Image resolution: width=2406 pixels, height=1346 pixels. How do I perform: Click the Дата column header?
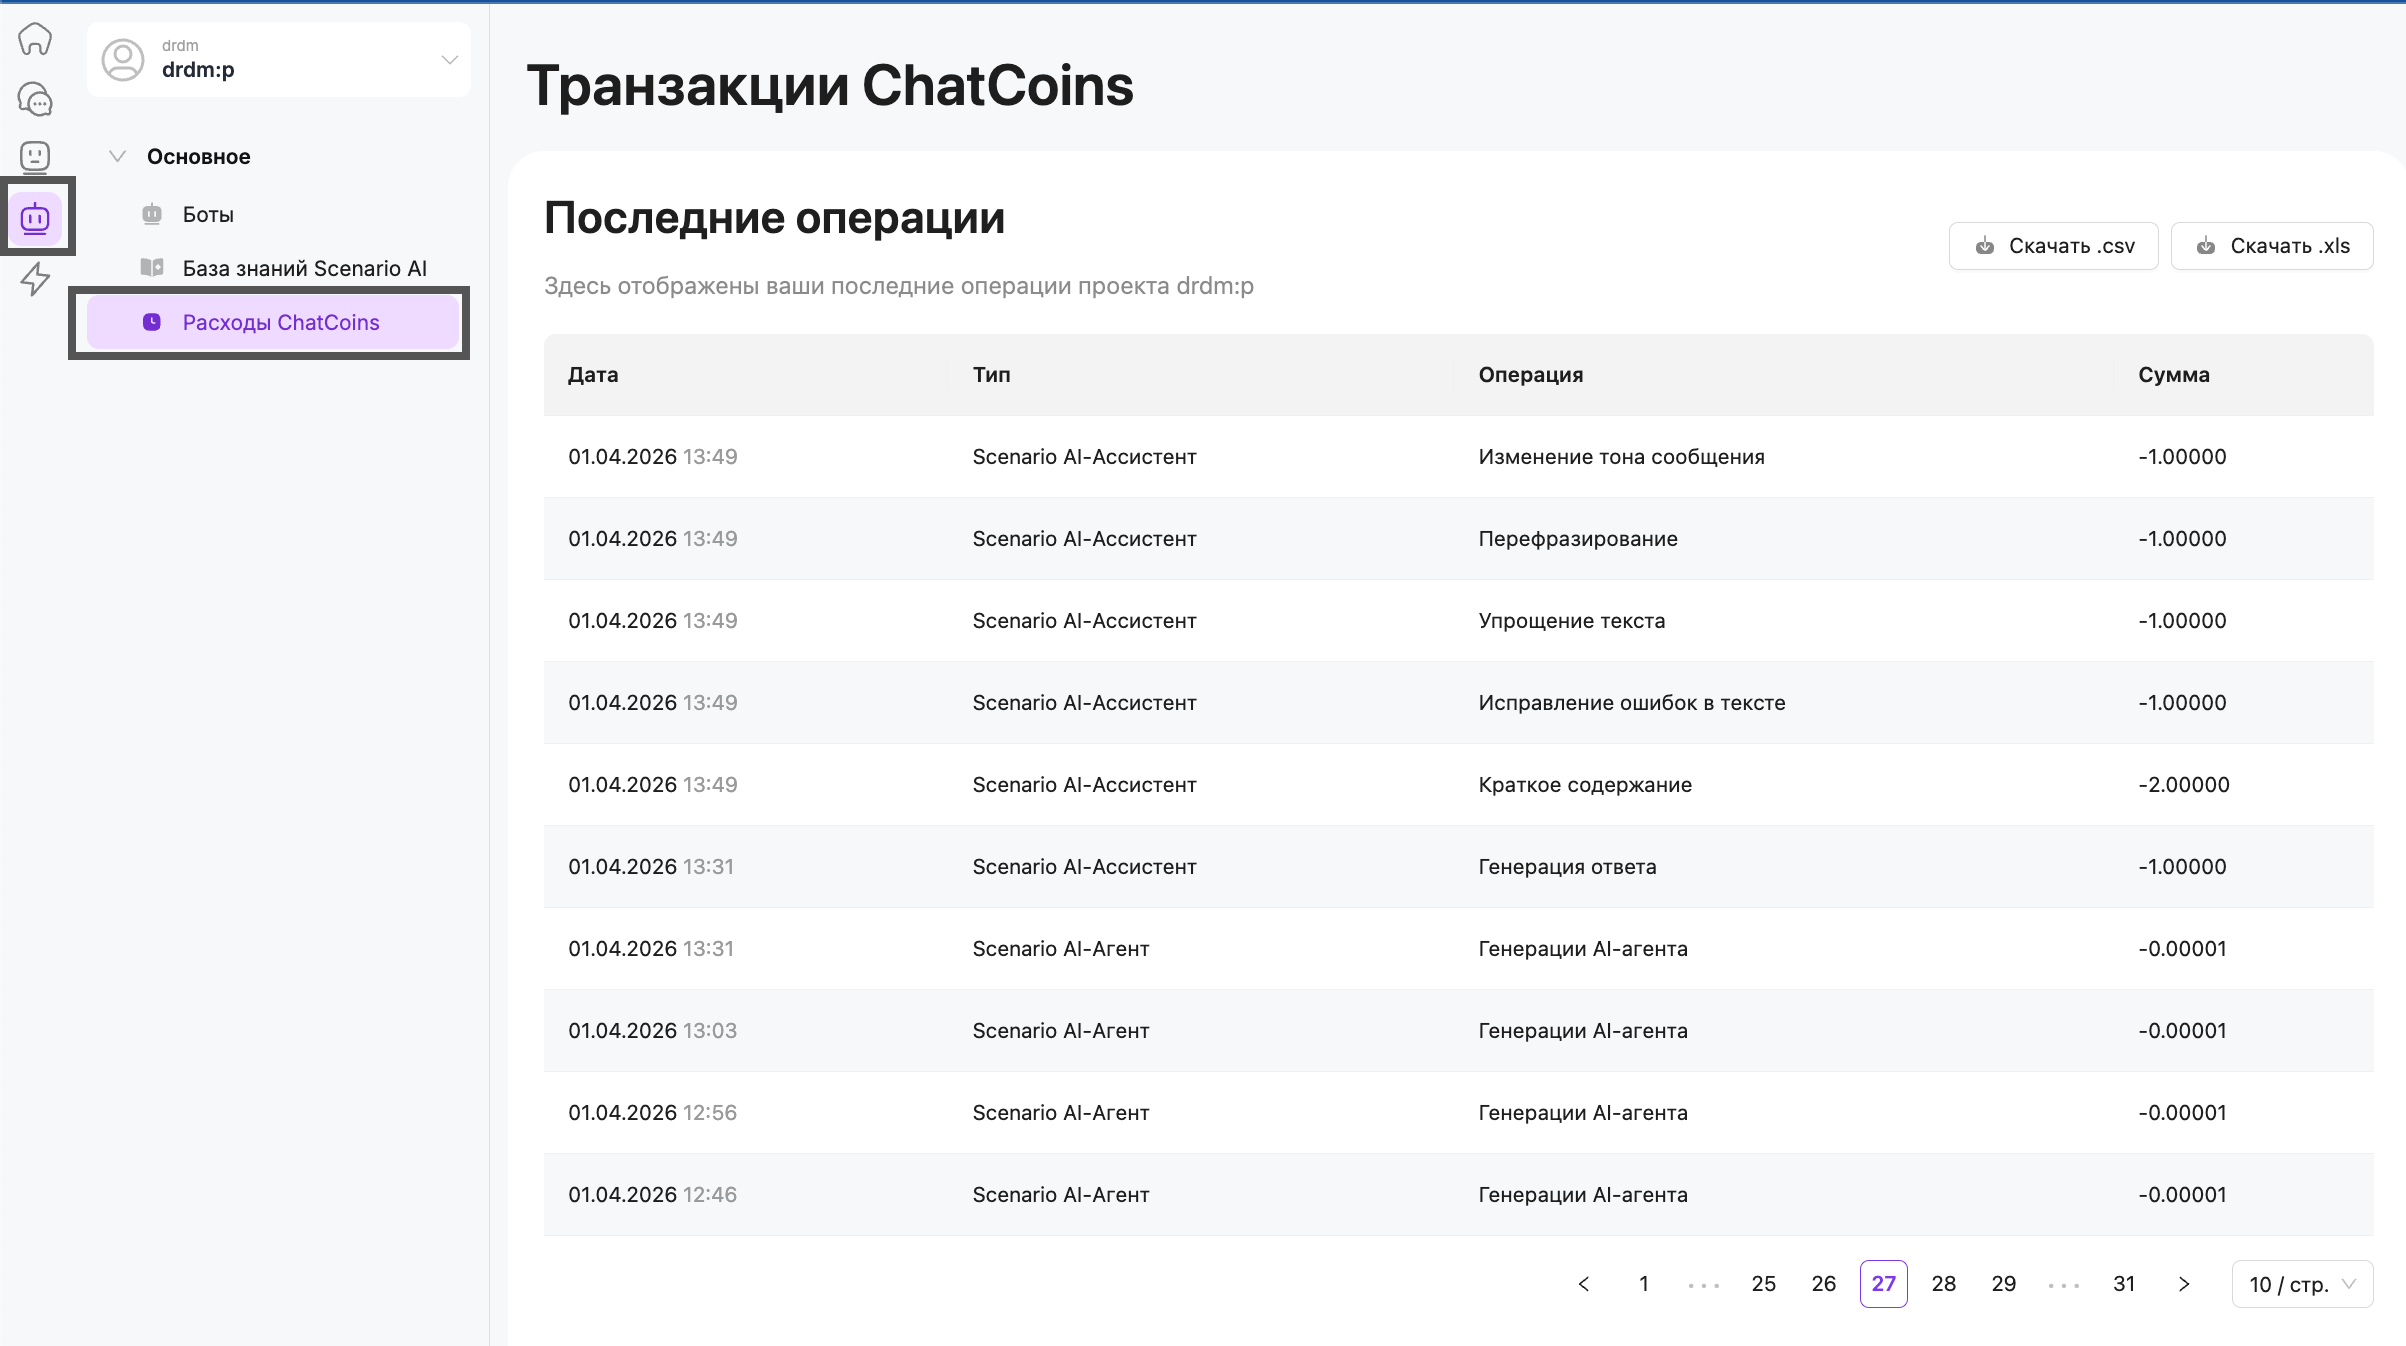pos(593,375)
